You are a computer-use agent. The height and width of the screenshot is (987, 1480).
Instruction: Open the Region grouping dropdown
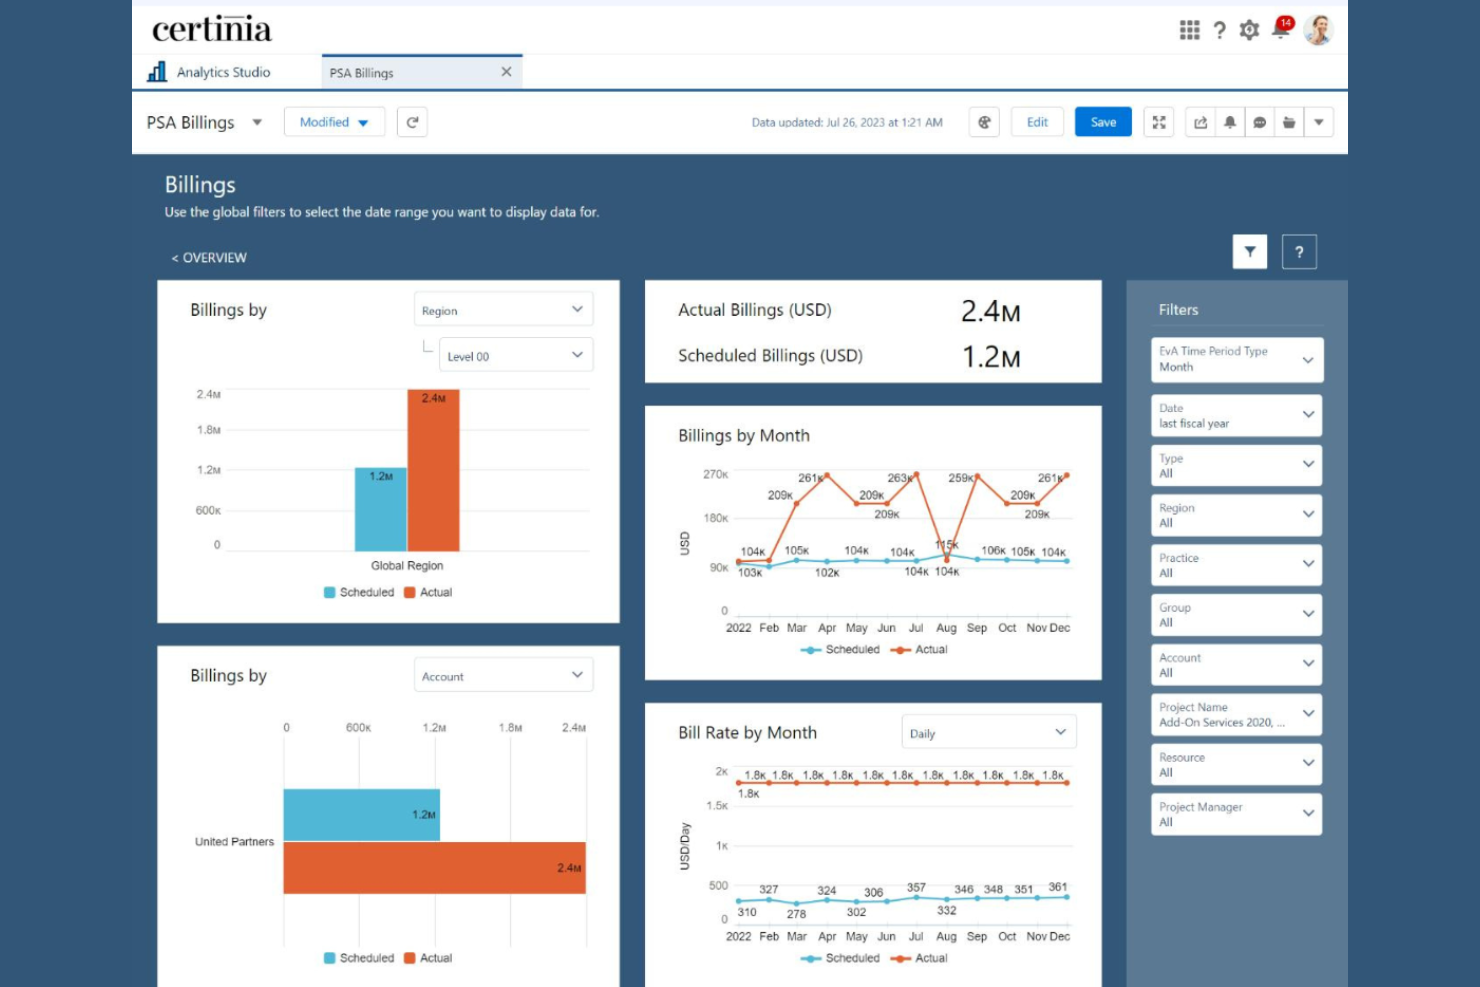point(503,310)
